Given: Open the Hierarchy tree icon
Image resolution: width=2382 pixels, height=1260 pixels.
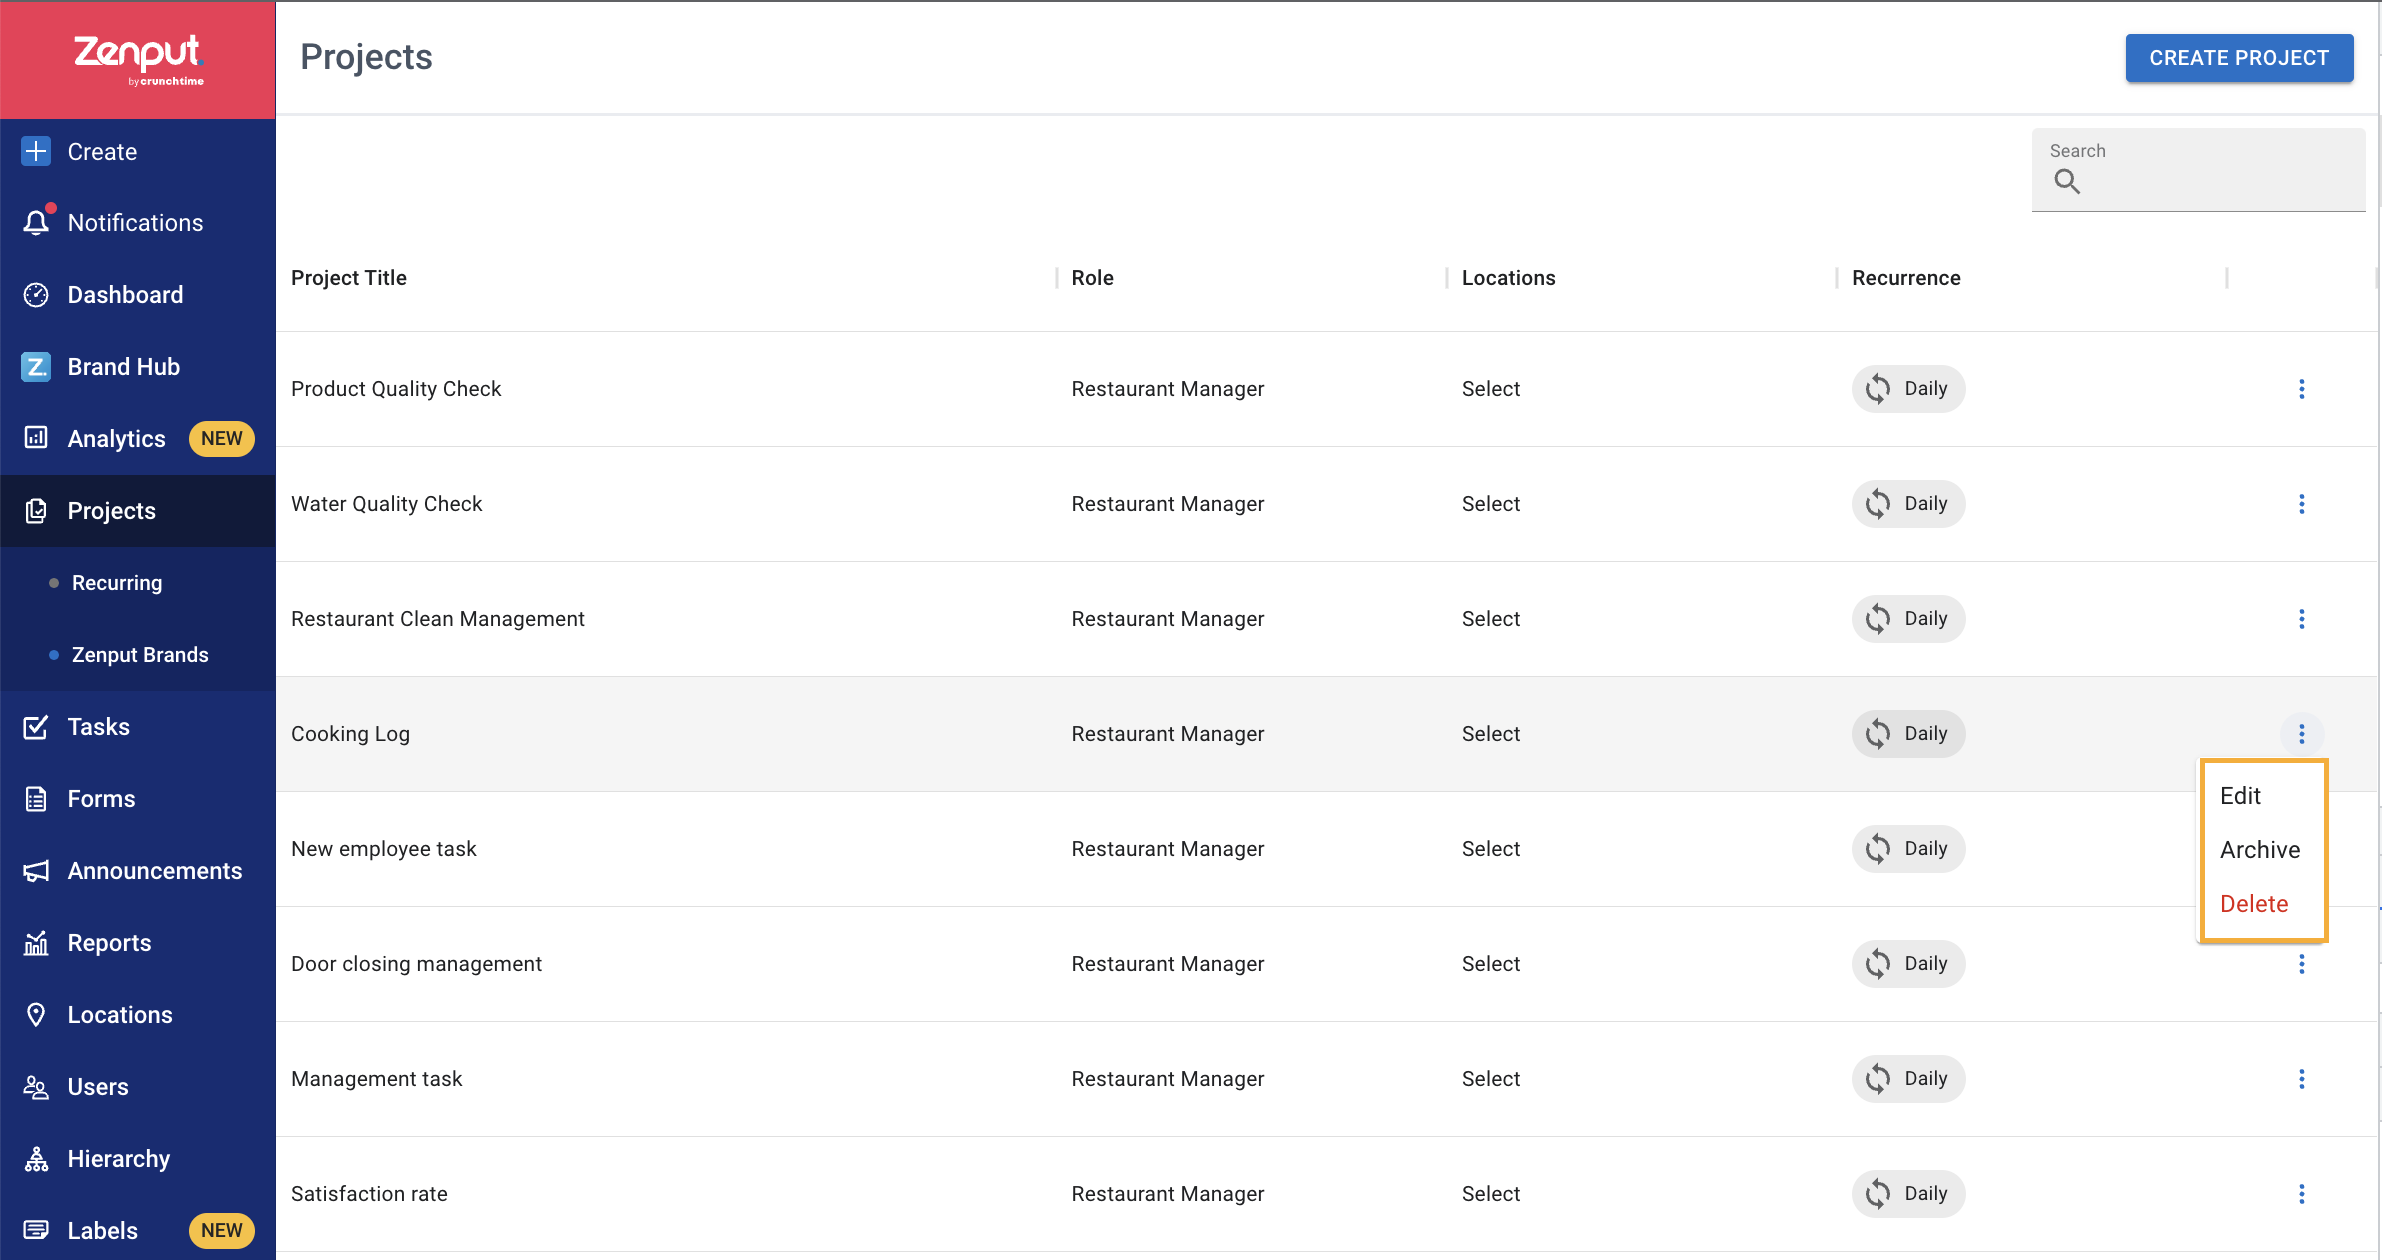Looking at the screenshot, I should (x=36, y=1159).
